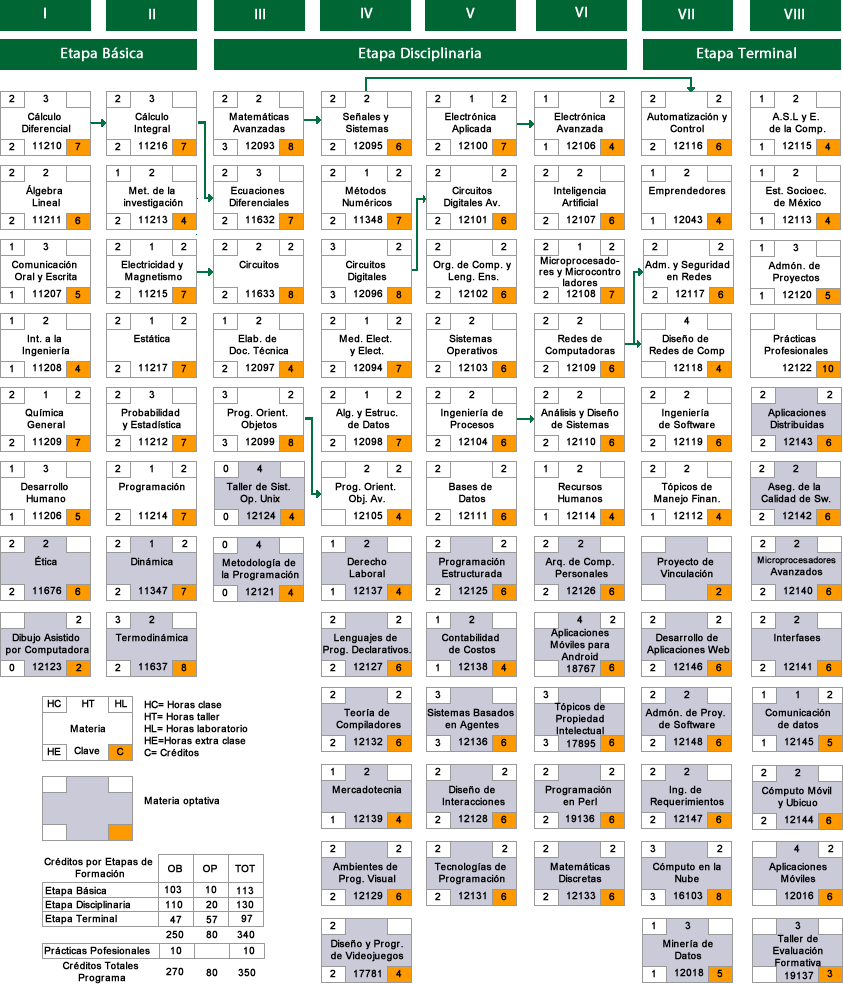The width and height of the screenshot is (843, 984).
Task: Select the Mercadotecnia elective
Action: [x=367, y=797]
